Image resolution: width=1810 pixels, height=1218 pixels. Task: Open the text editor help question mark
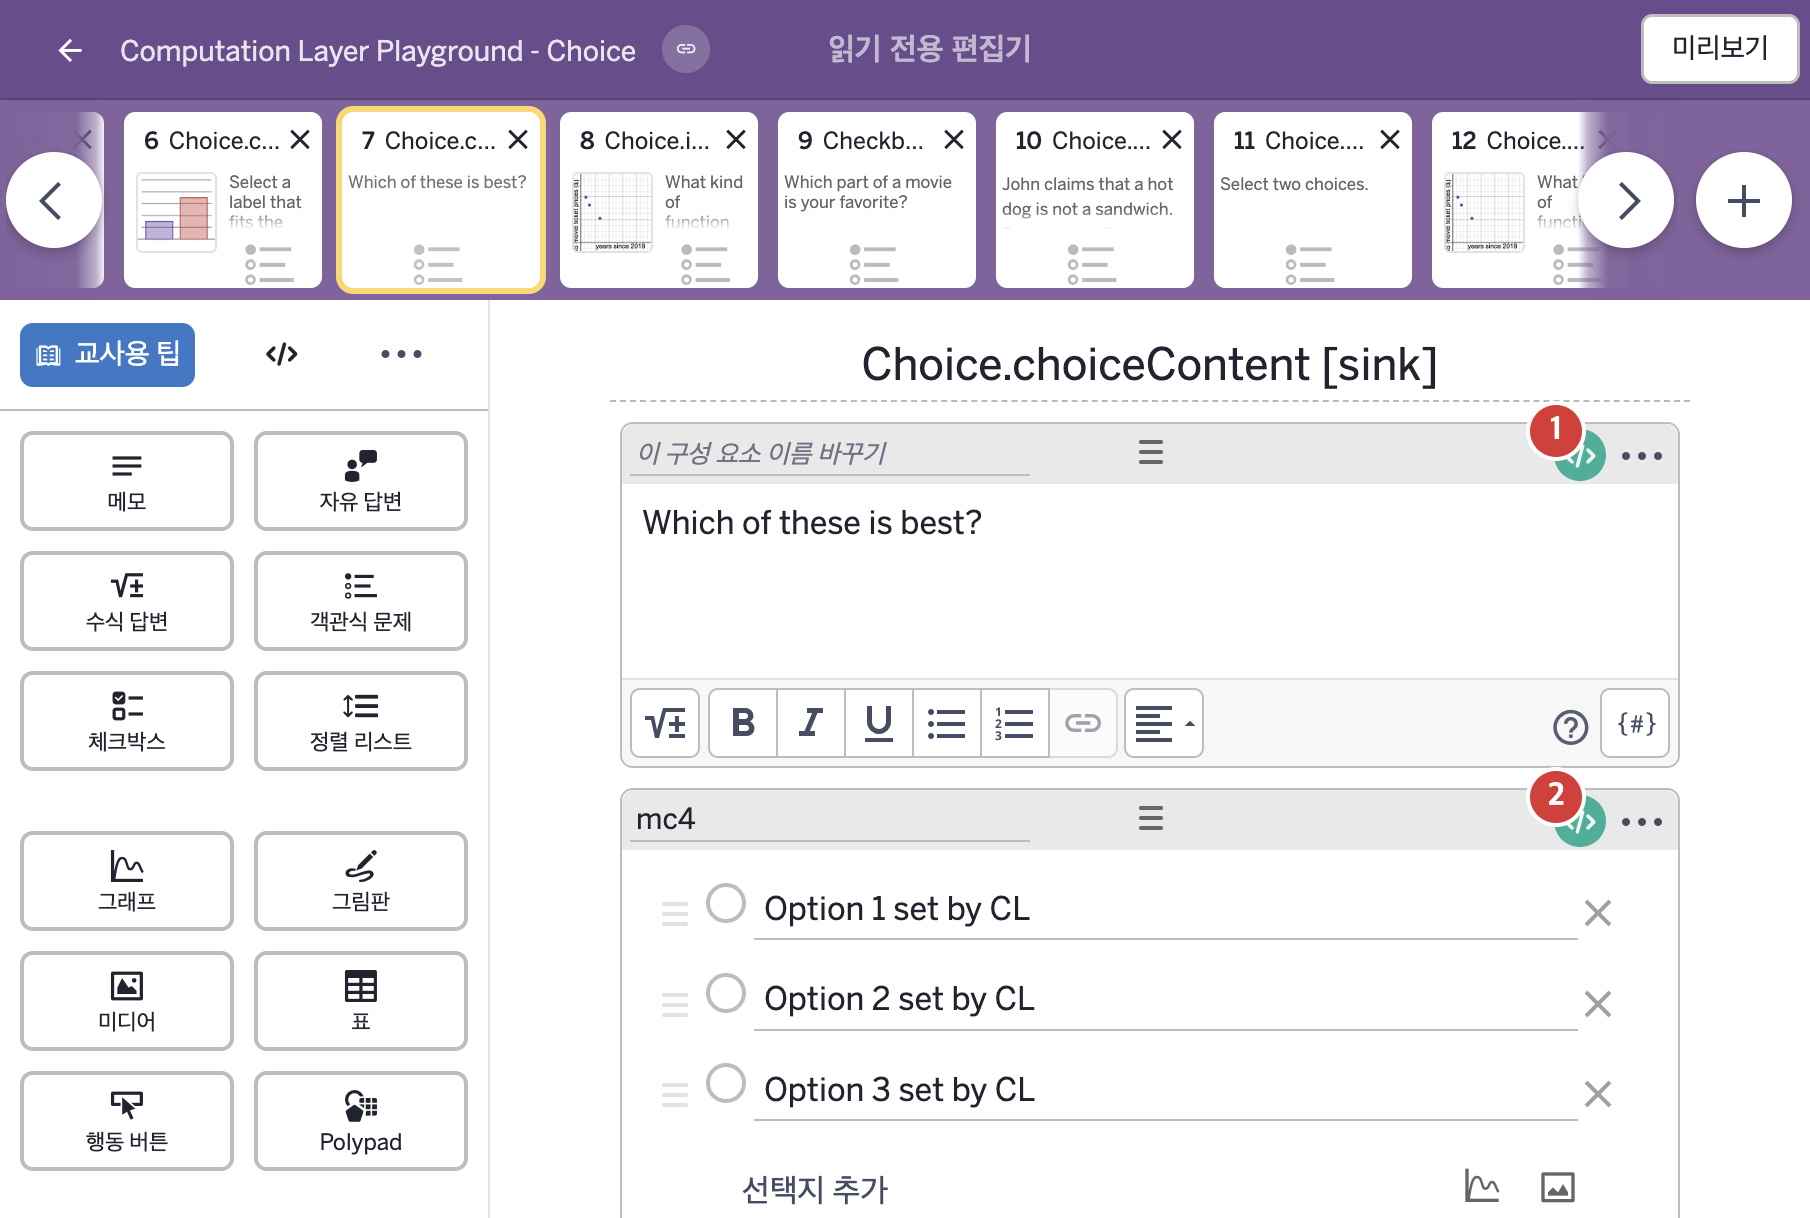coord(1570,727)
